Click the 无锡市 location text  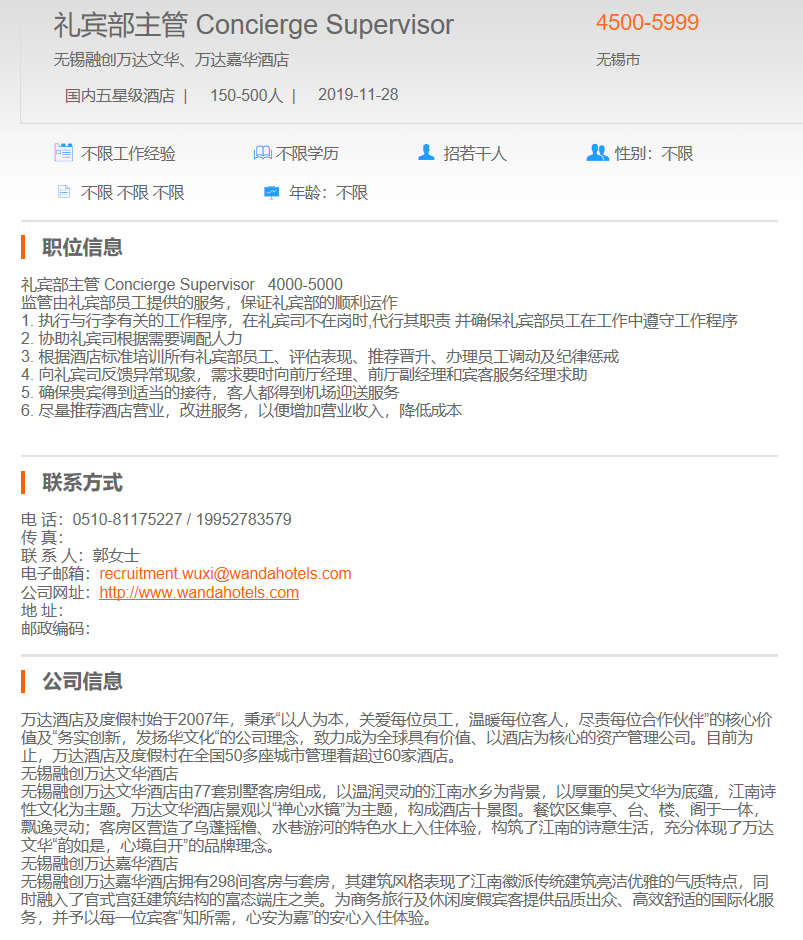coord(618,60)
